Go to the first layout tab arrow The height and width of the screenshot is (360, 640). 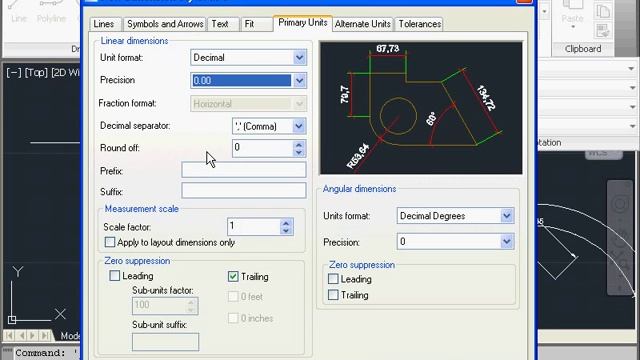coord(9,336)
